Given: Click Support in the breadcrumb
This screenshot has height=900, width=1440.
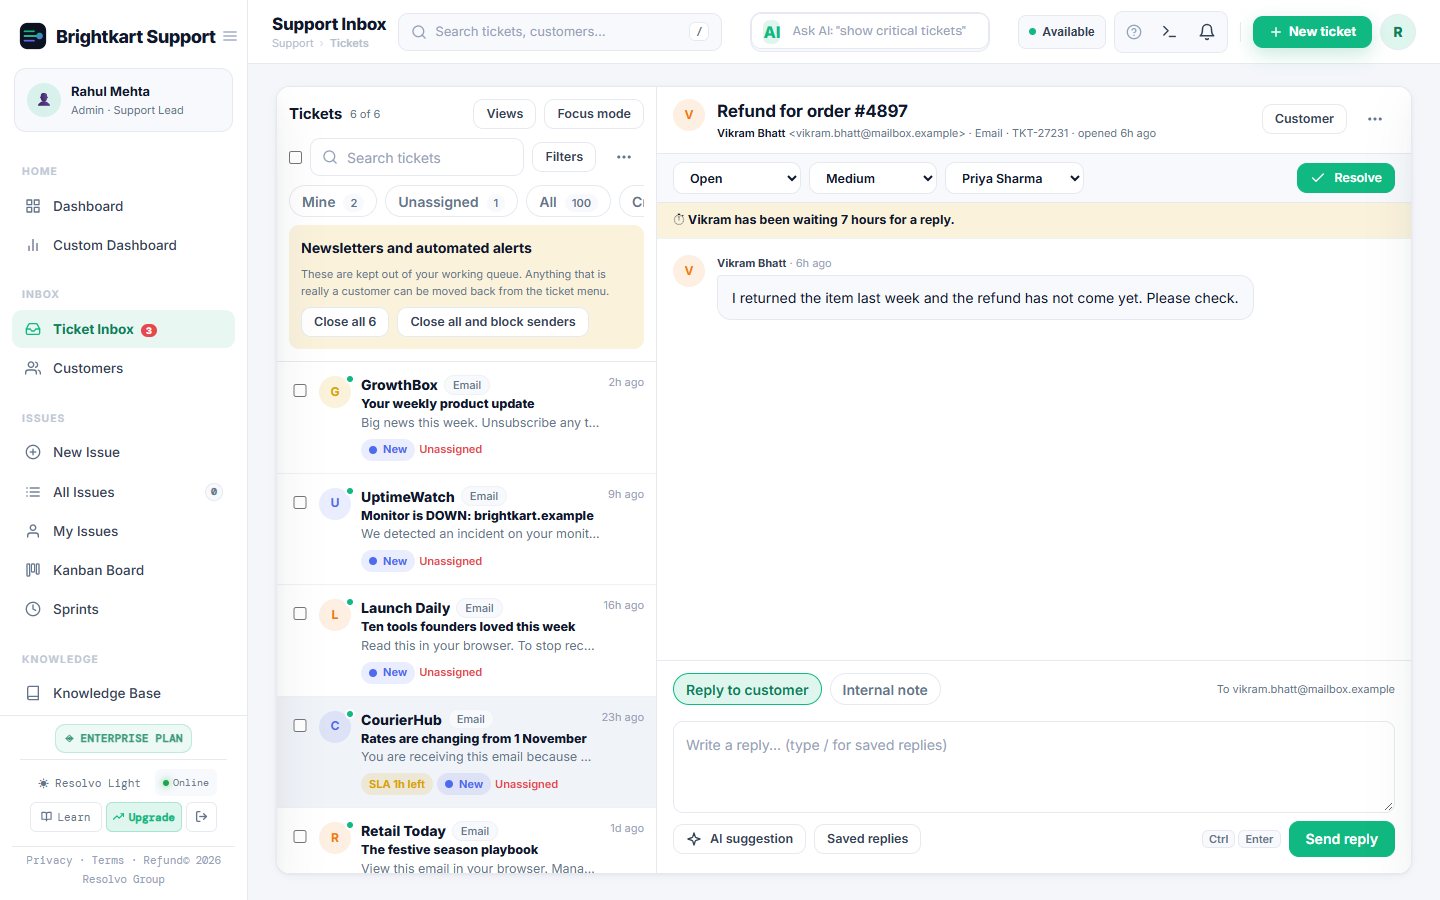Looking at the screenshot, I should 292,44.
